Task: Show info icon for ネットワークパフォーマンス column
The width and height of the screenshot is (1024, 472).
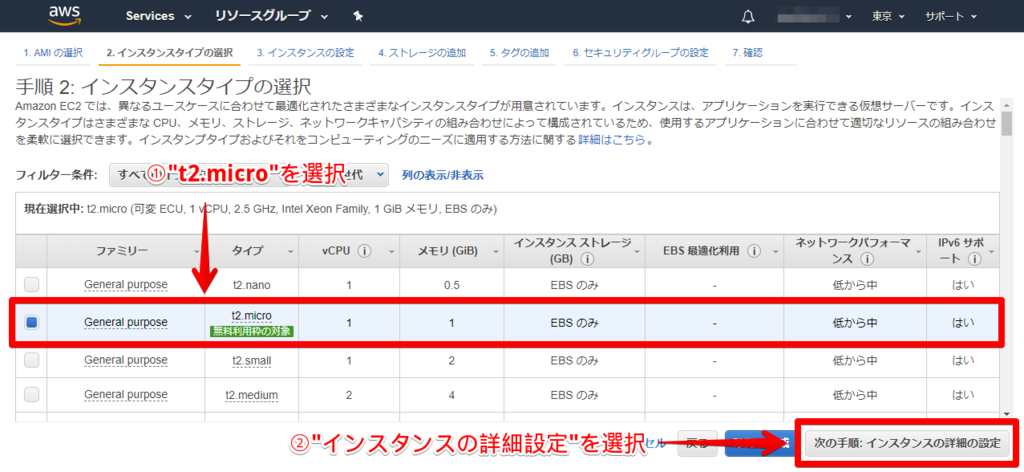Action: coord(867,259)
